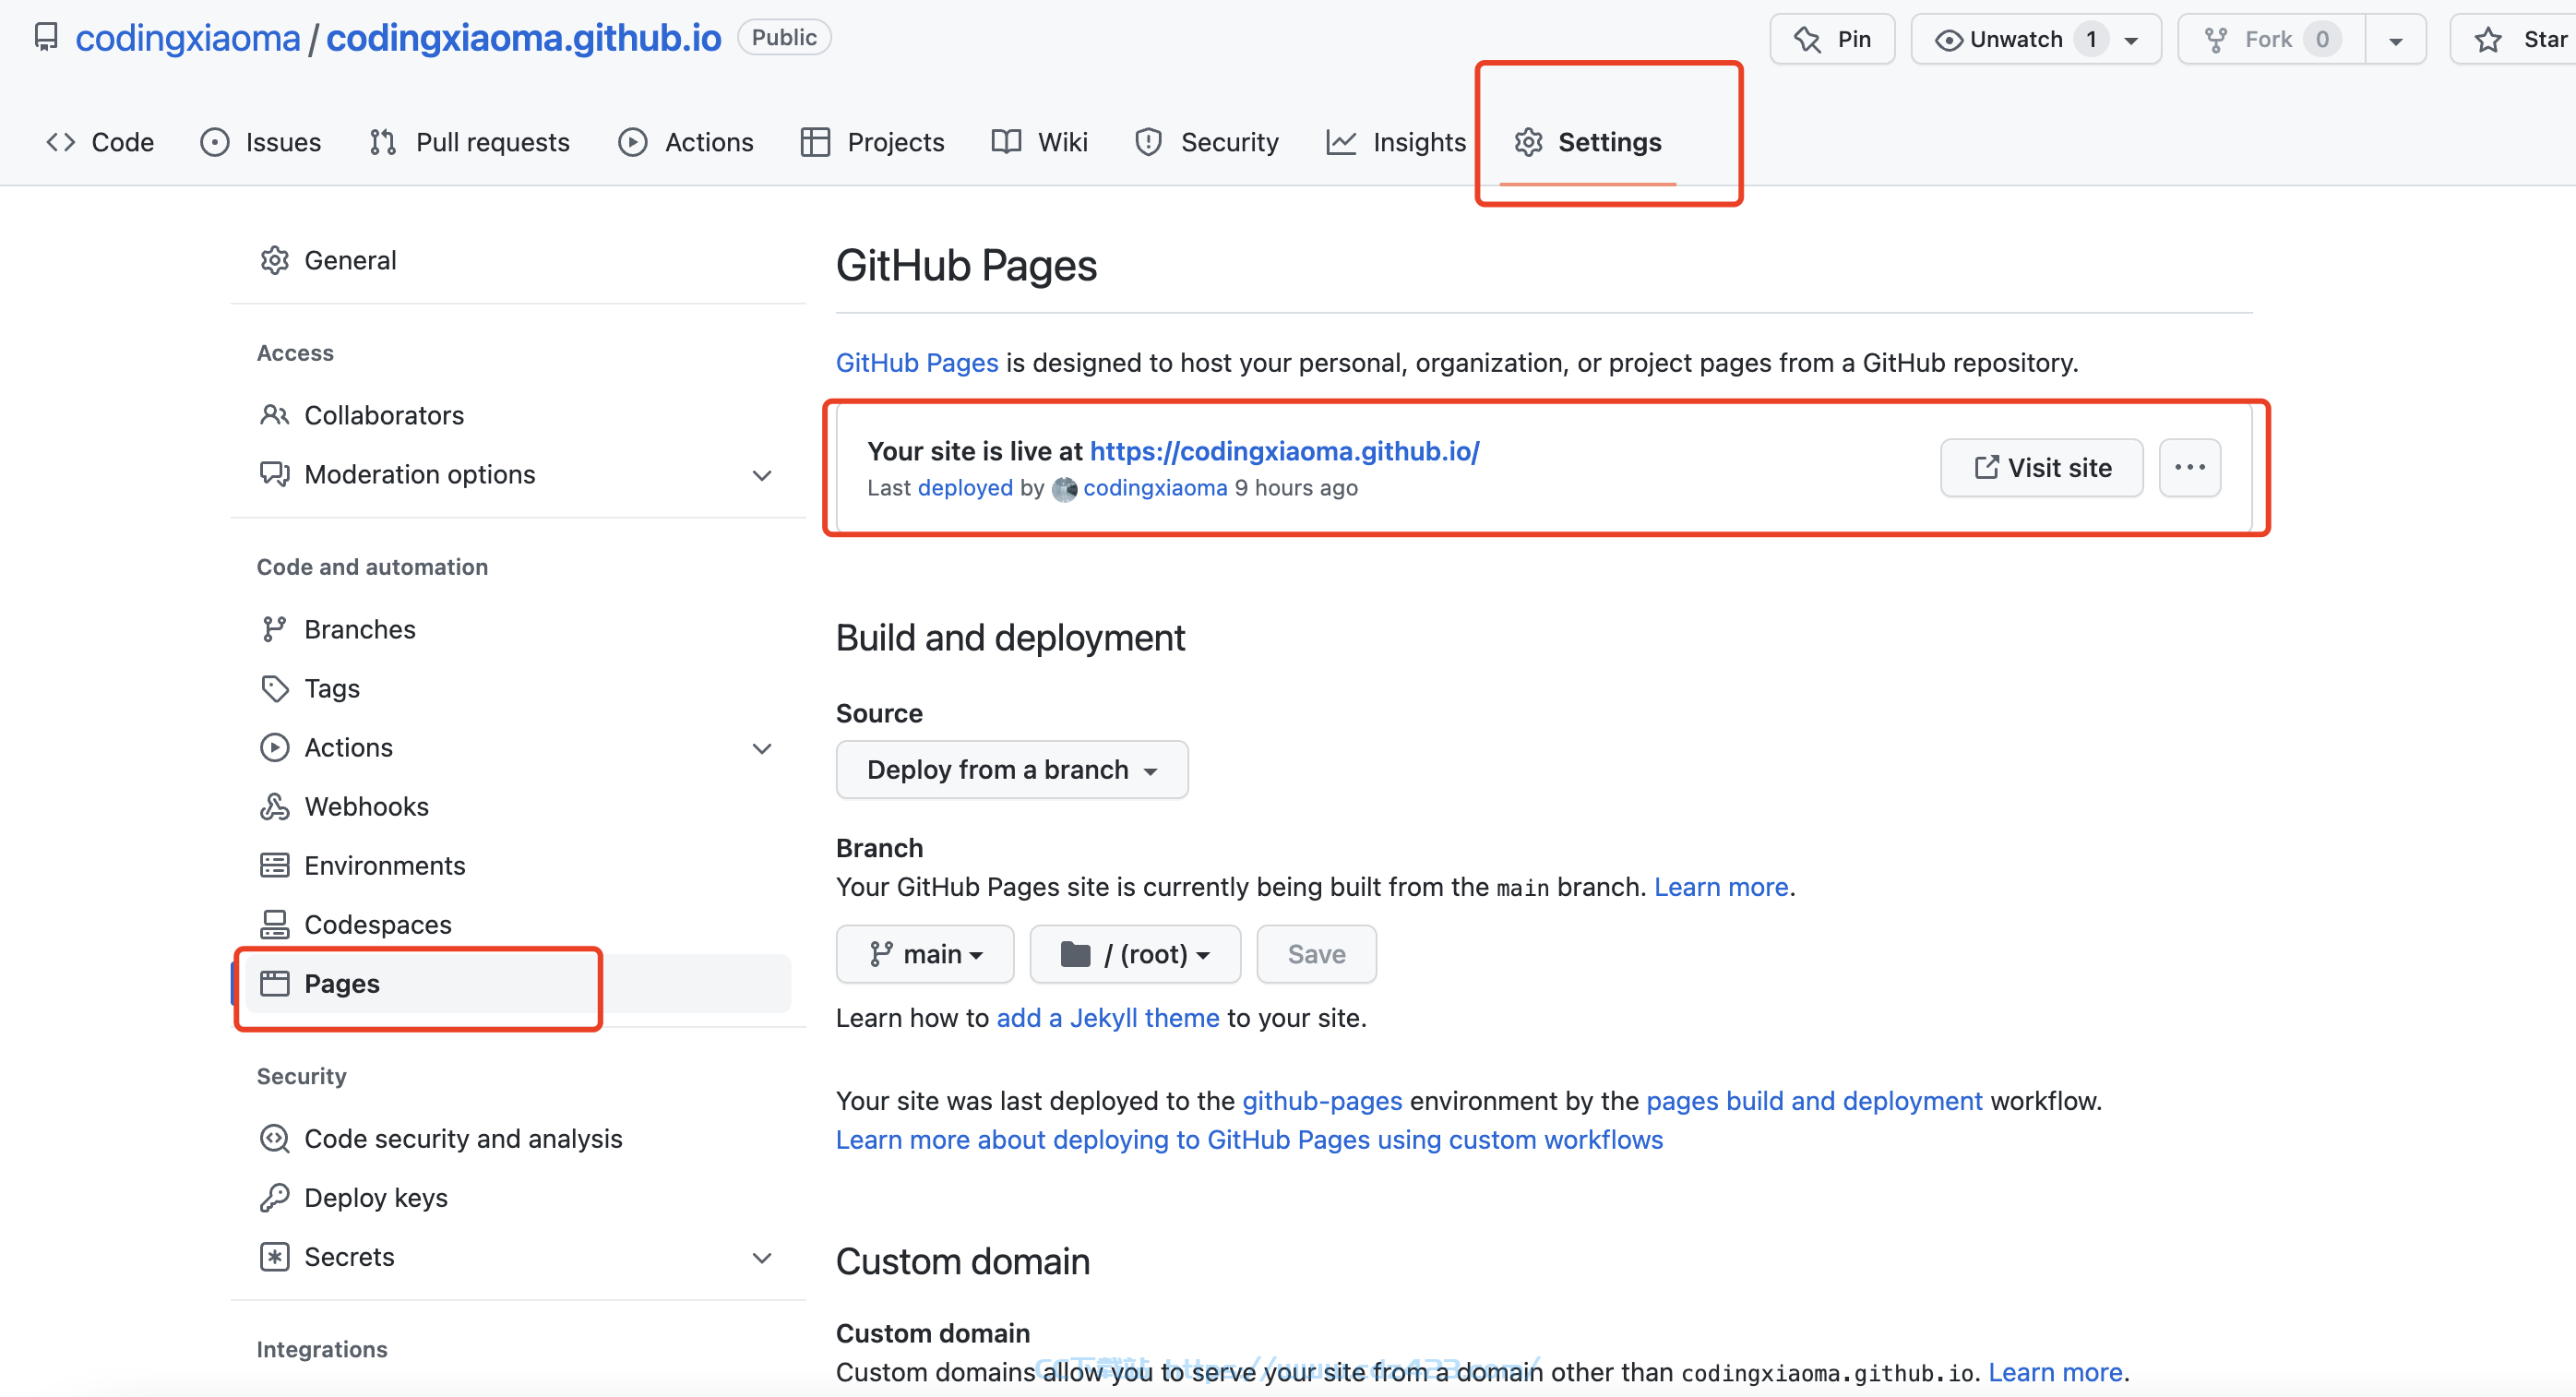Open the / (root) folder dropdown
2576x1397 pixels.
coord(1135,954)
